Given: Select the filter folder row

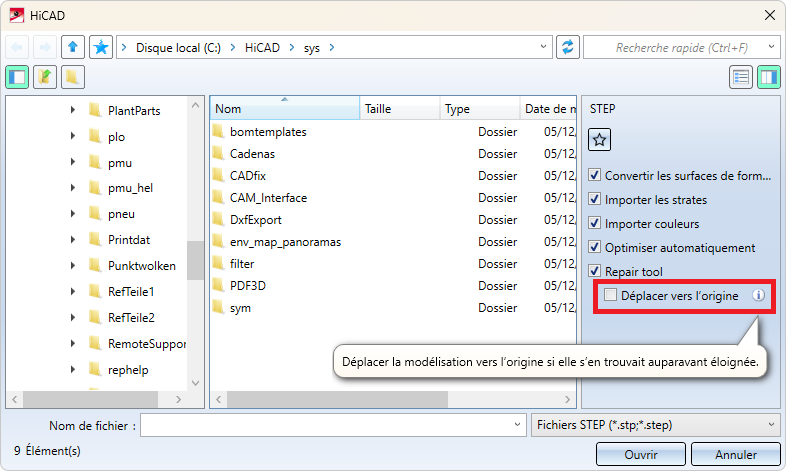Looking at the screenshot, I should [393, 264].
